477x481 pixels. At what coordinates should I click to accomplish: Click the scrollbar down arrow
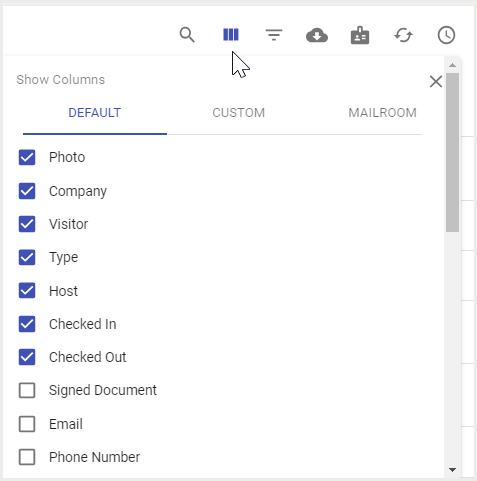[452, 470]
